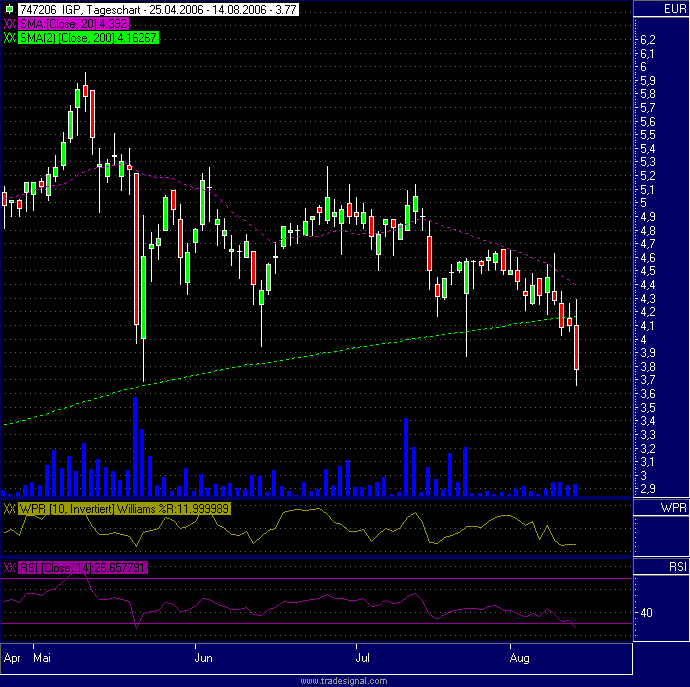Image resolution: width=690 pixels, height=687 pixels.
Task: Click the '5,9' price axis label
Action: pos(648,81)
